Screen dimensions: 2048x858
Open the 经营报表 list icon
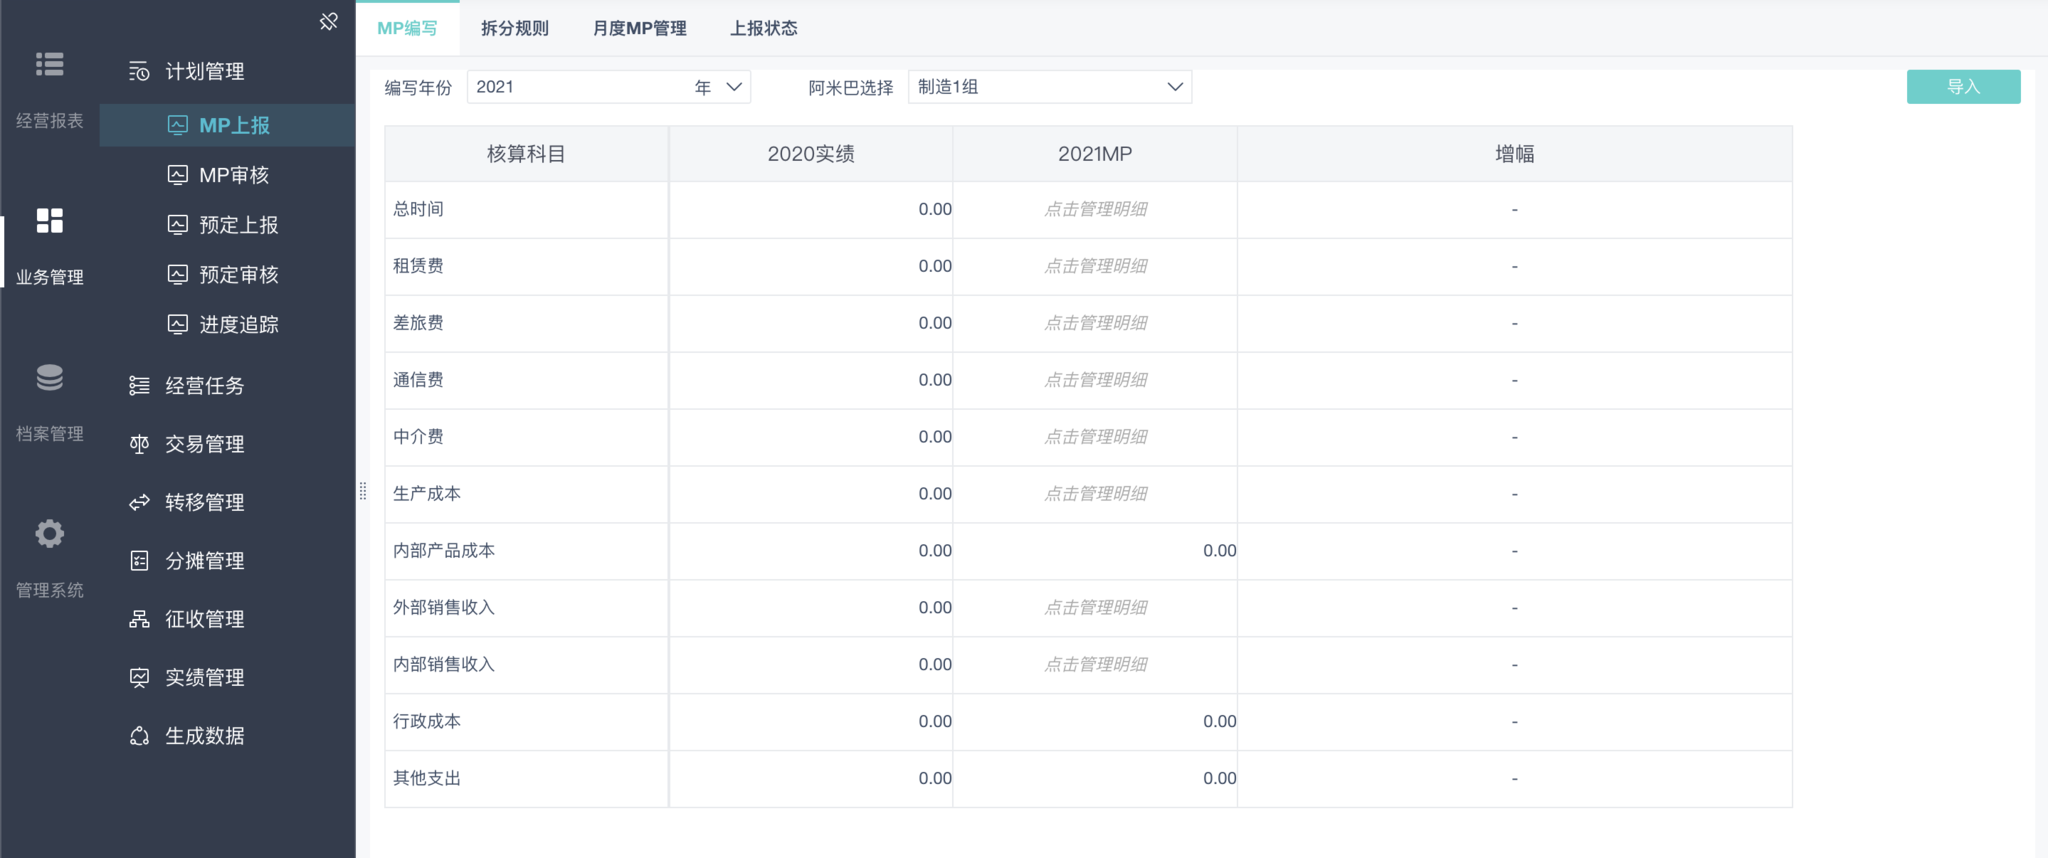point(49,64)
